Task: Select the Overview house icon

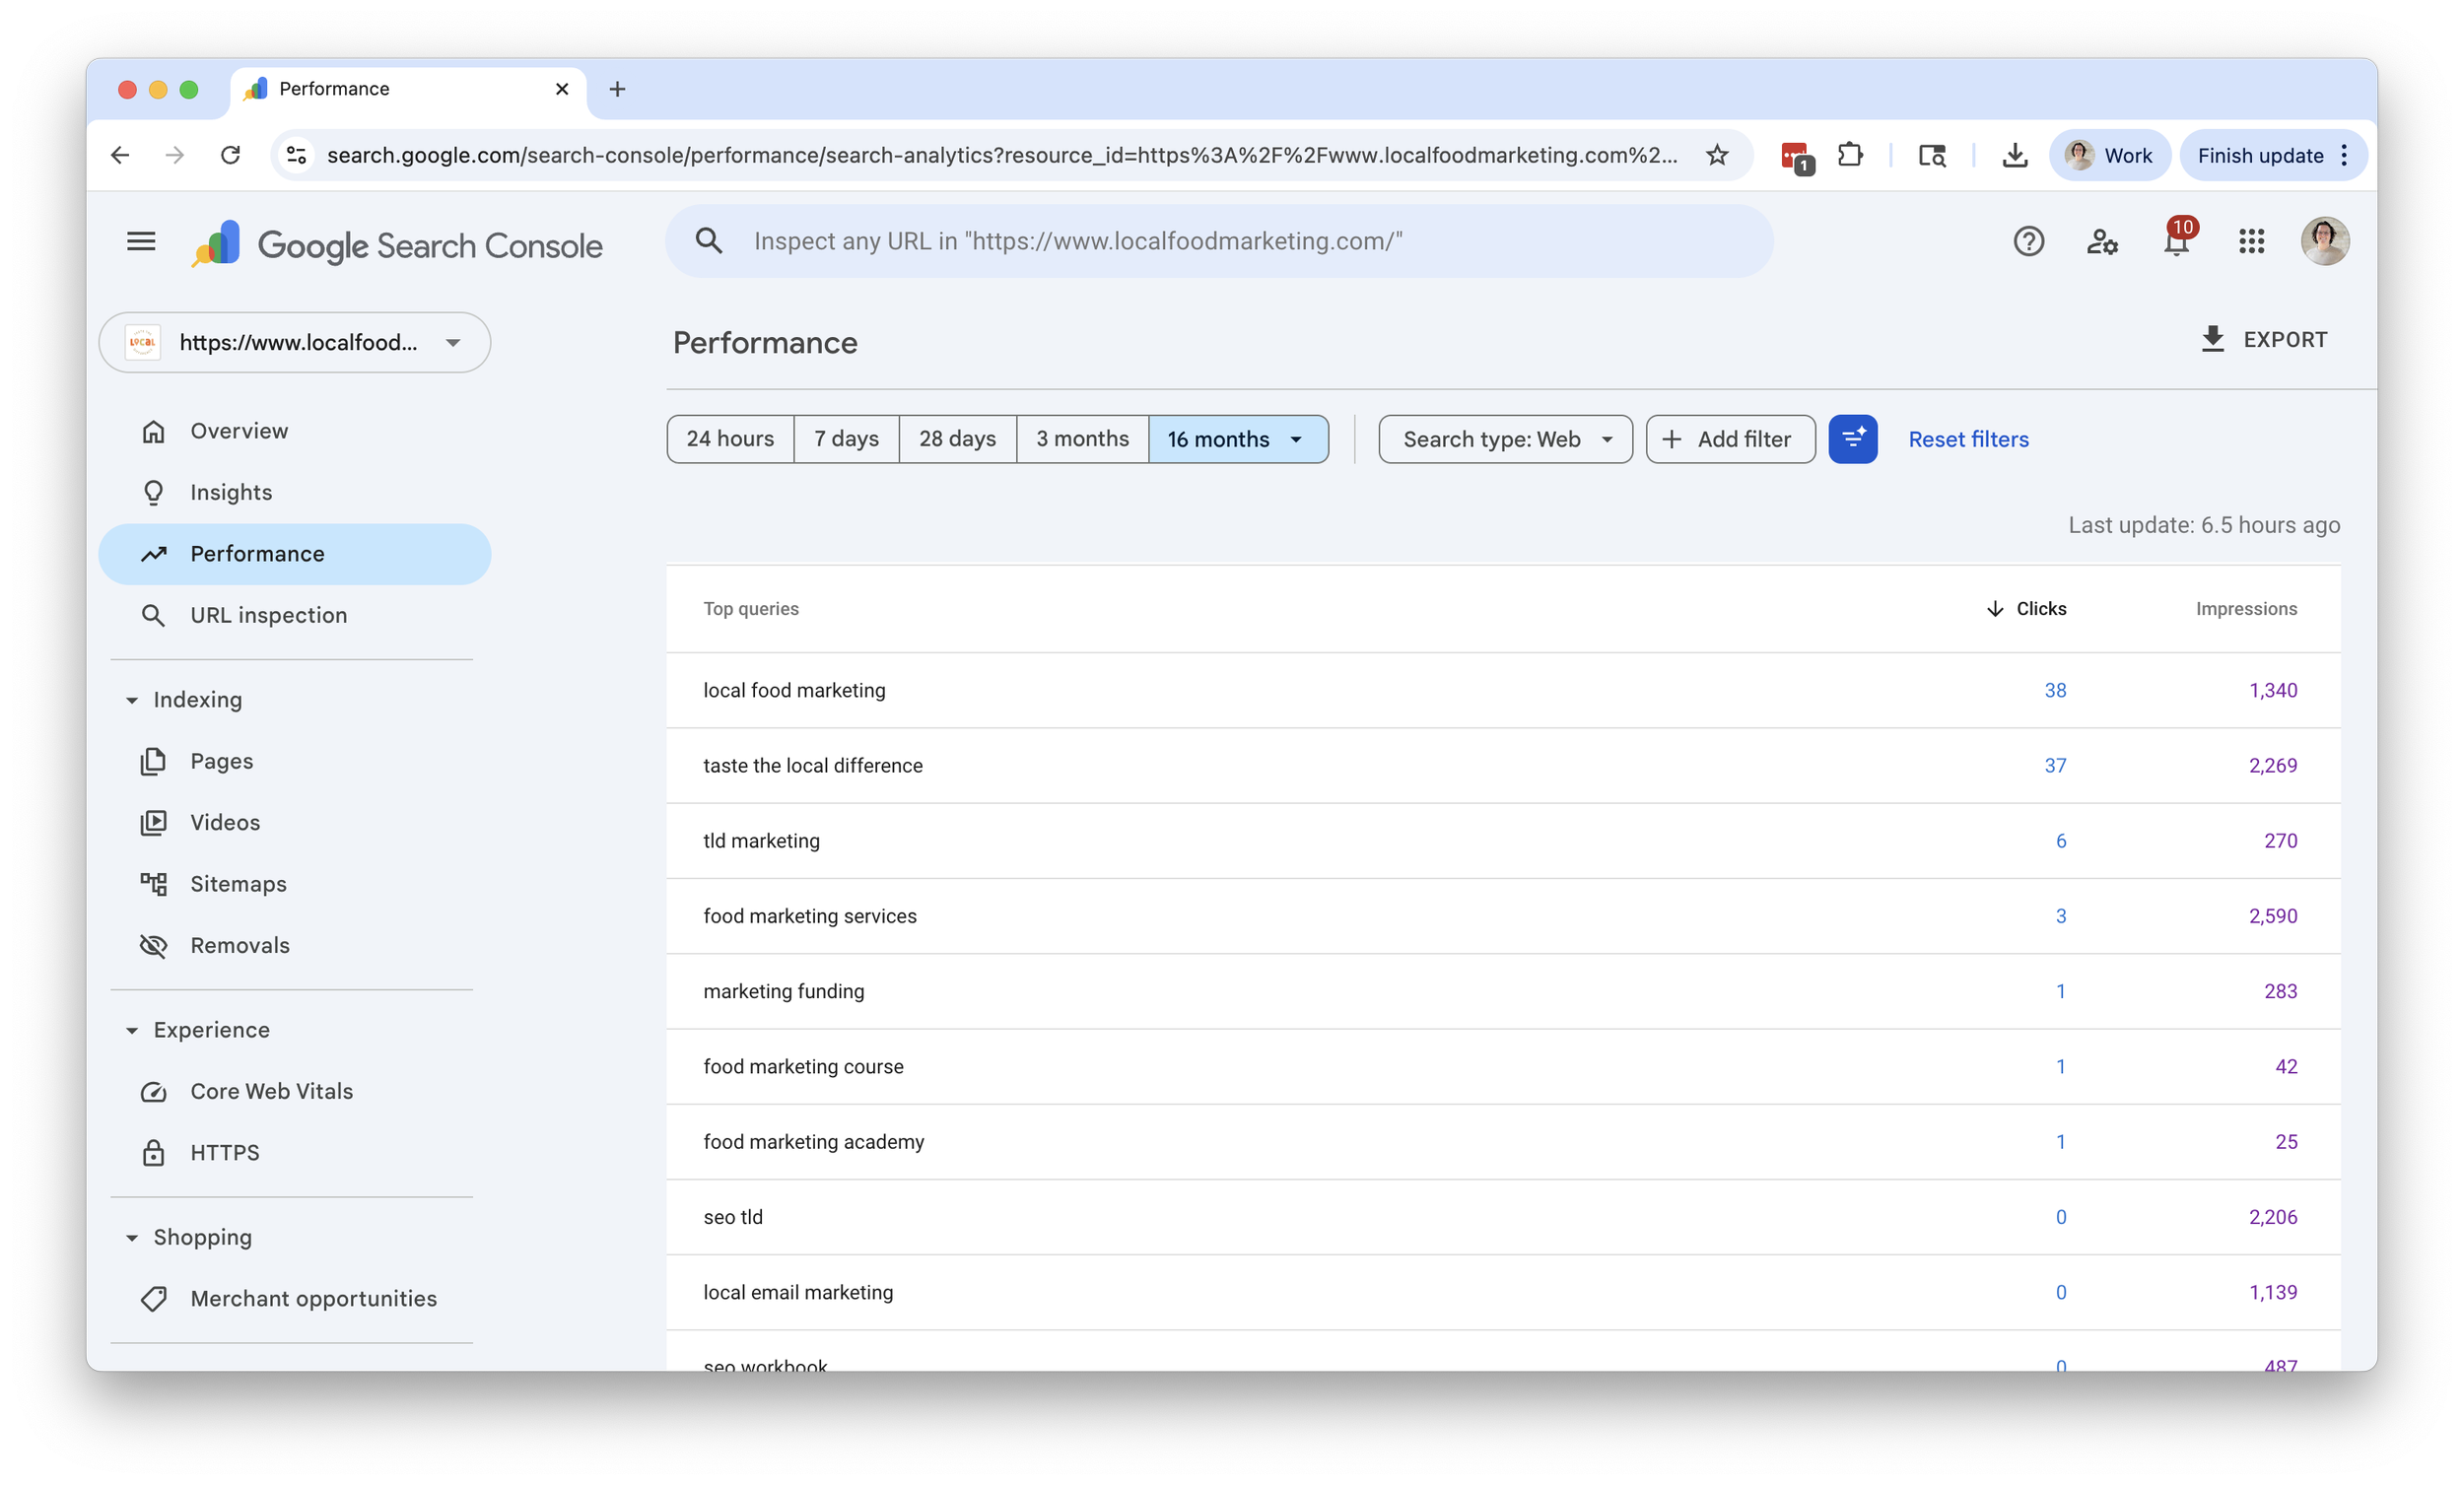Action: tap(155, 430)
